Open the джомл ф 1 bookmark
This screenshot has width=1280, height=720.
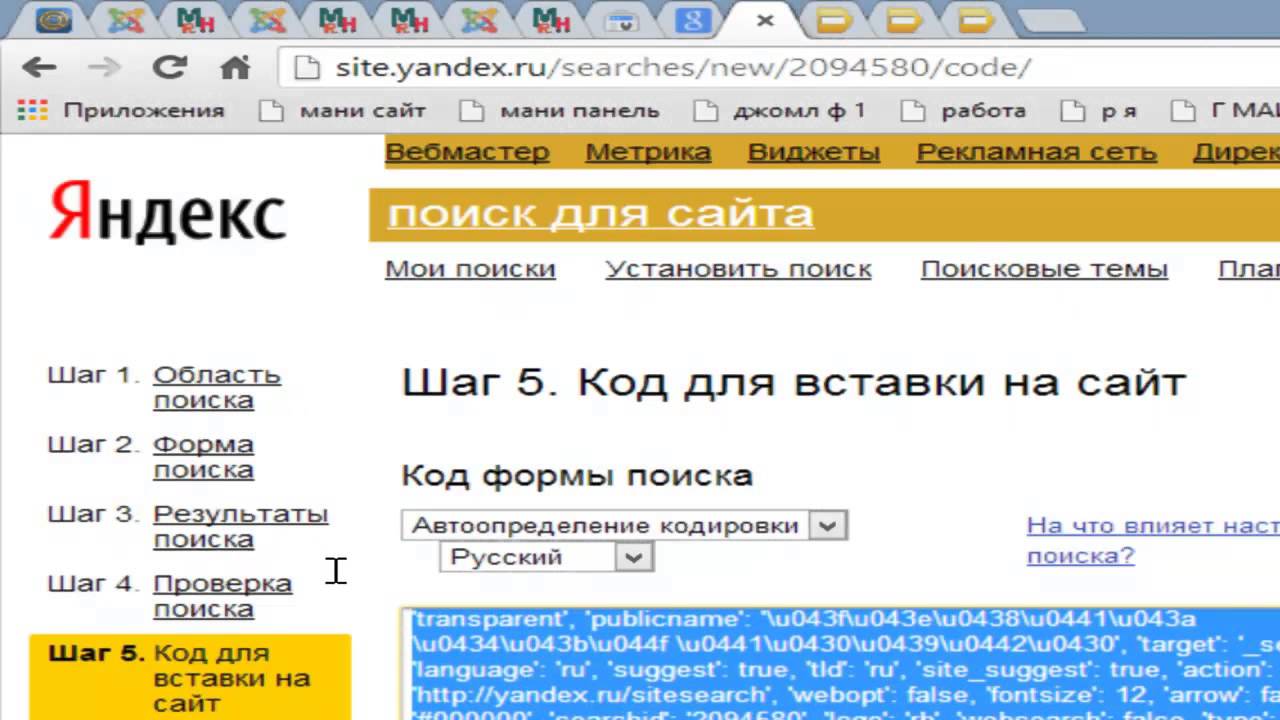(x=779, y=110)
